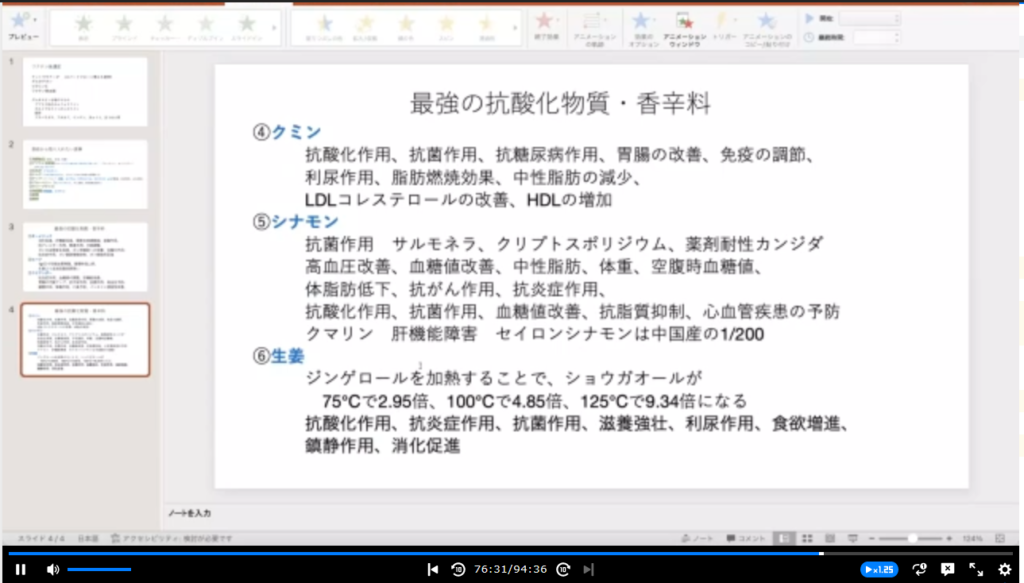
Task: Toggle the Notes button in the status bar
Action: click(x=703, y=538)
